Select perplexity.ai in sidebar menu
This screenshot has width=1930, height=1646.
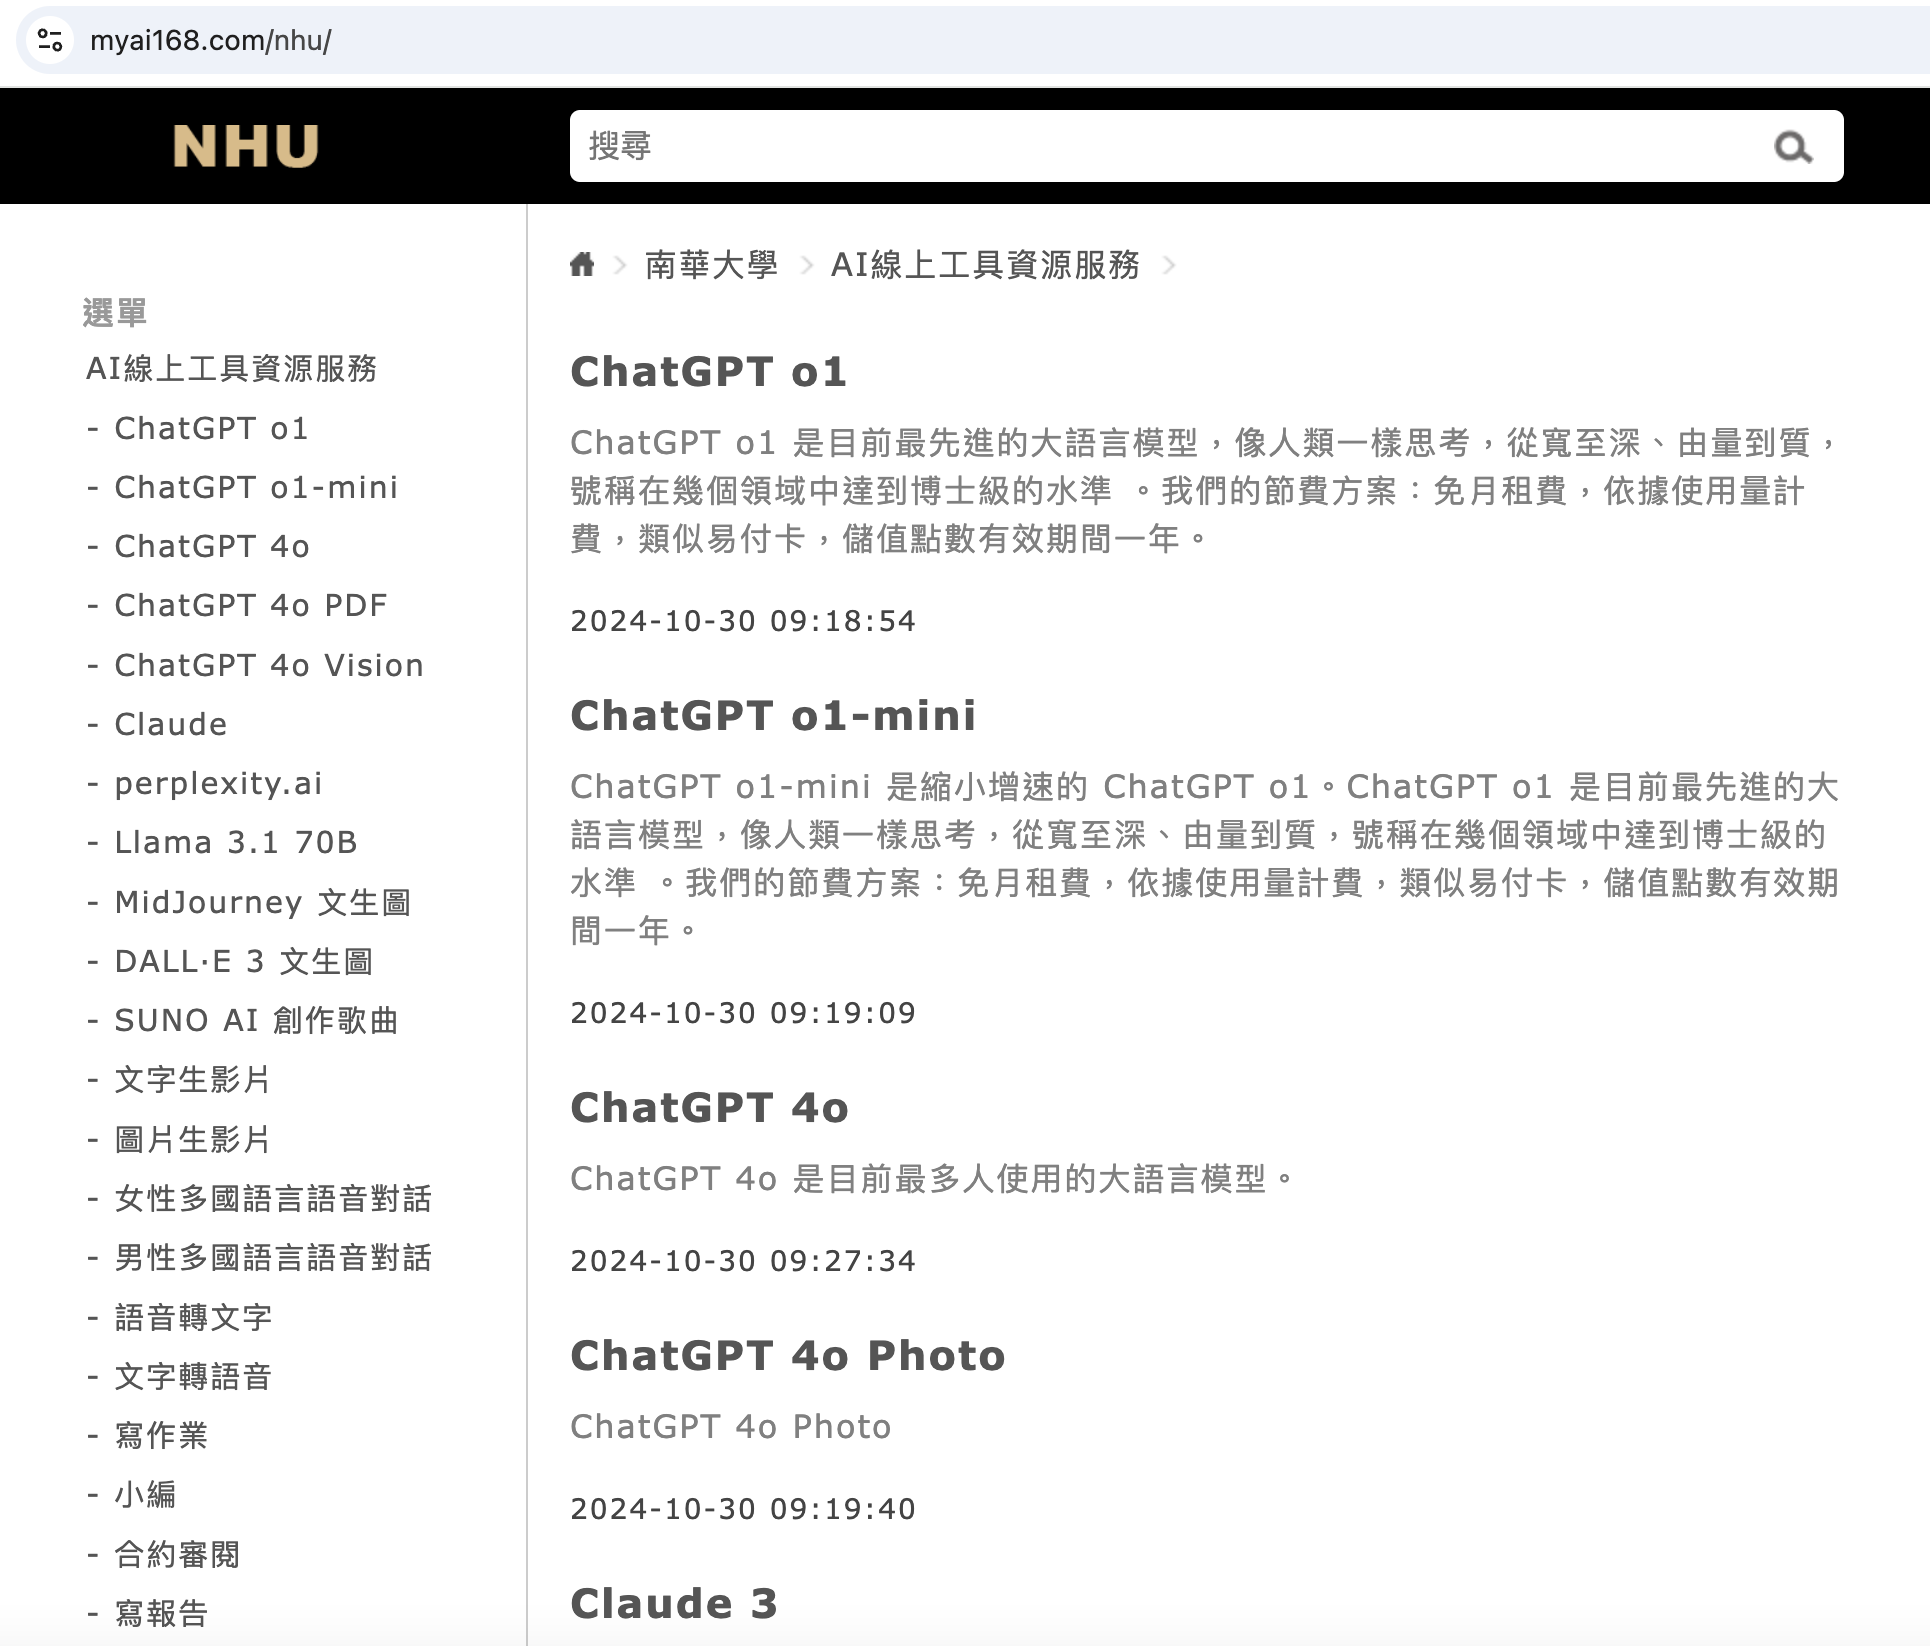pos(218,783)
